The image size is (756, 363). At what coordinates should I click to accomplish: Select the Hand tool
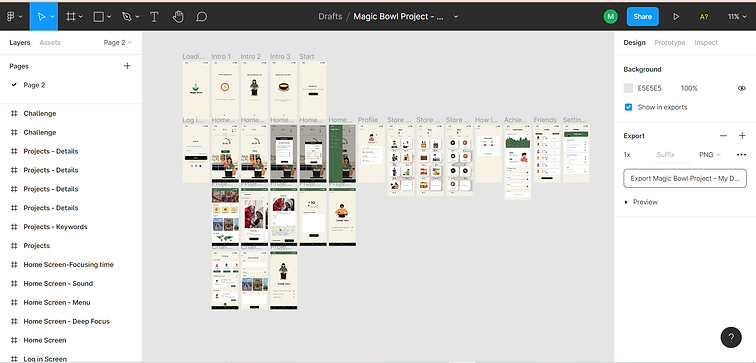(x=178, y=16)
